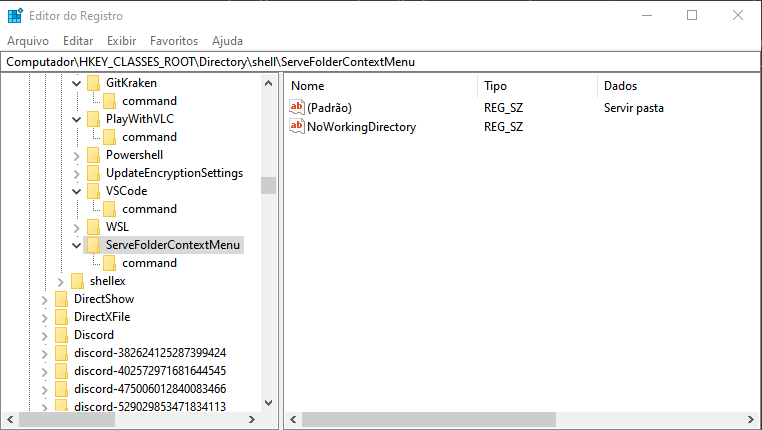Click the folder icon of command under GitKraken
This screenshot has width=762, height=430.
coord(109,101)
